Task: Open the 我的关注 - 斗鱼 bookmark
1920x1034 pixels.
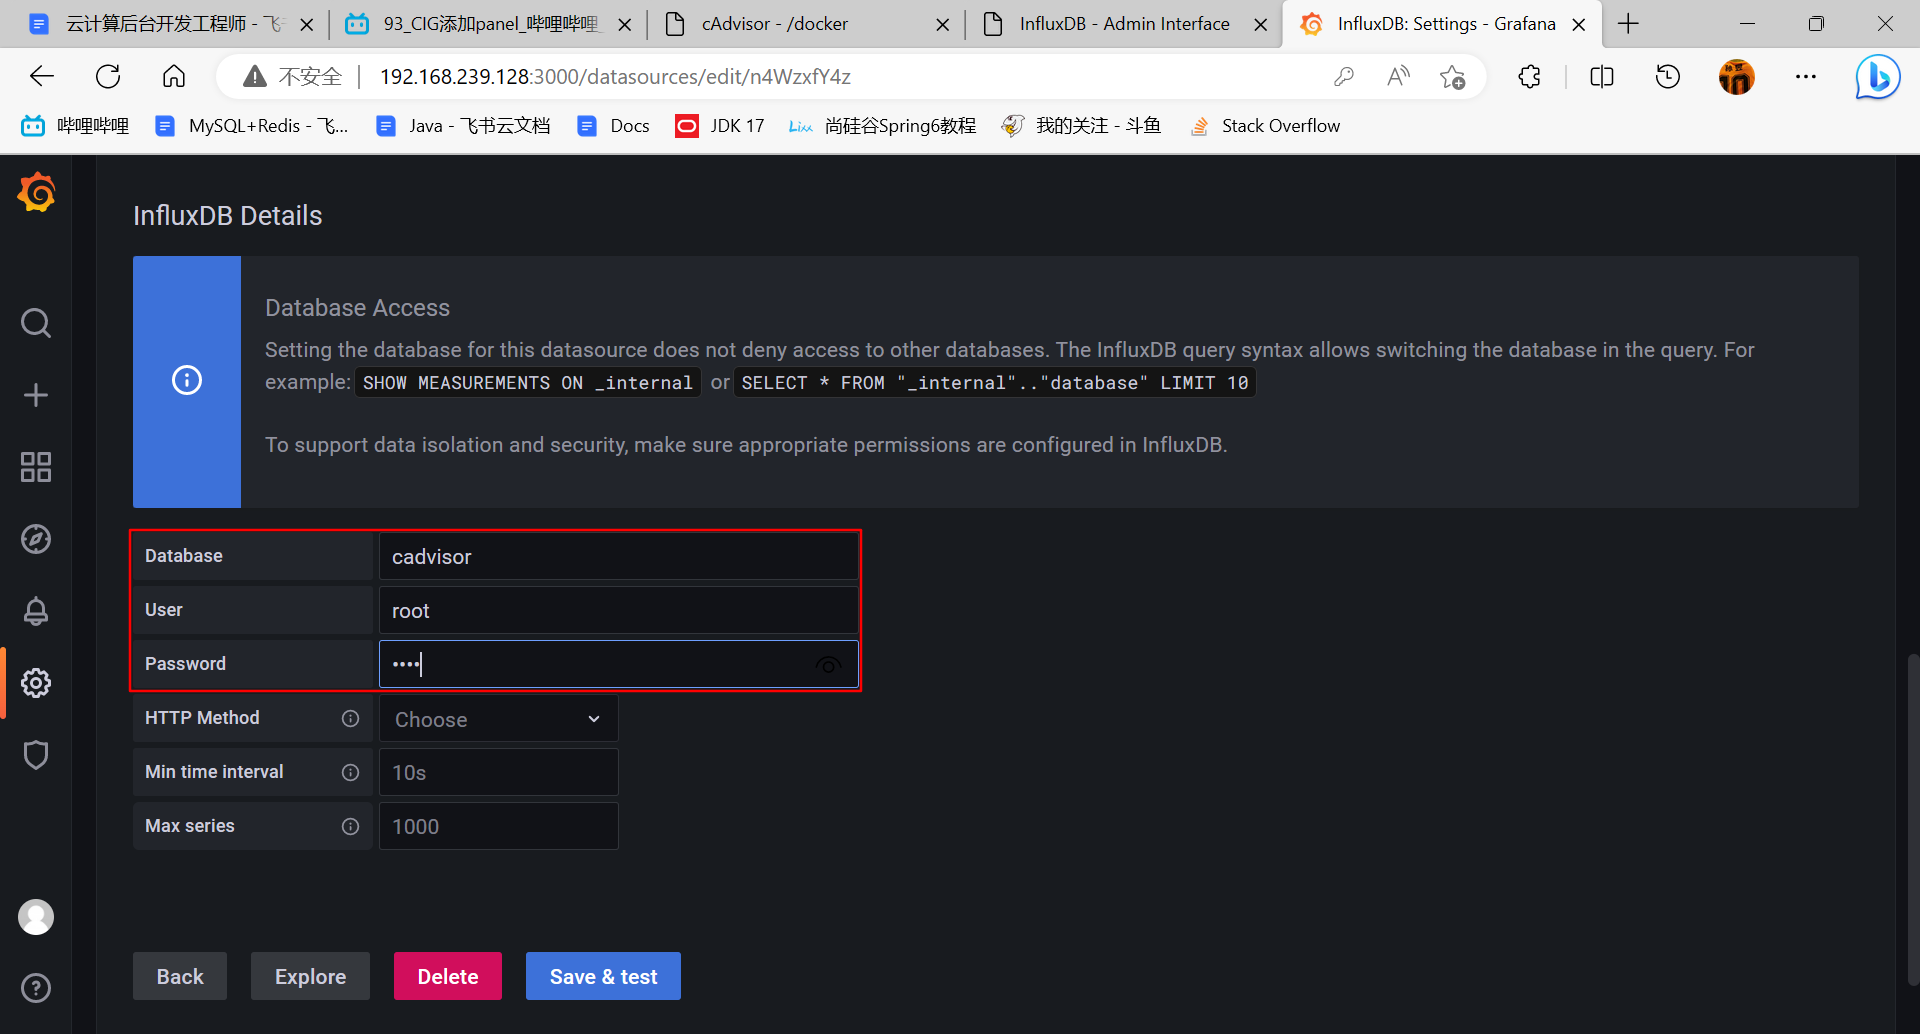Action: [1081, 126]
